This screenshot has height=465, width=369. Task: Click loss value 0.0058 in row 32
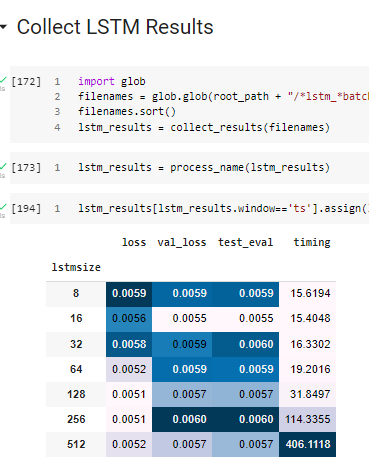[129, 344]
